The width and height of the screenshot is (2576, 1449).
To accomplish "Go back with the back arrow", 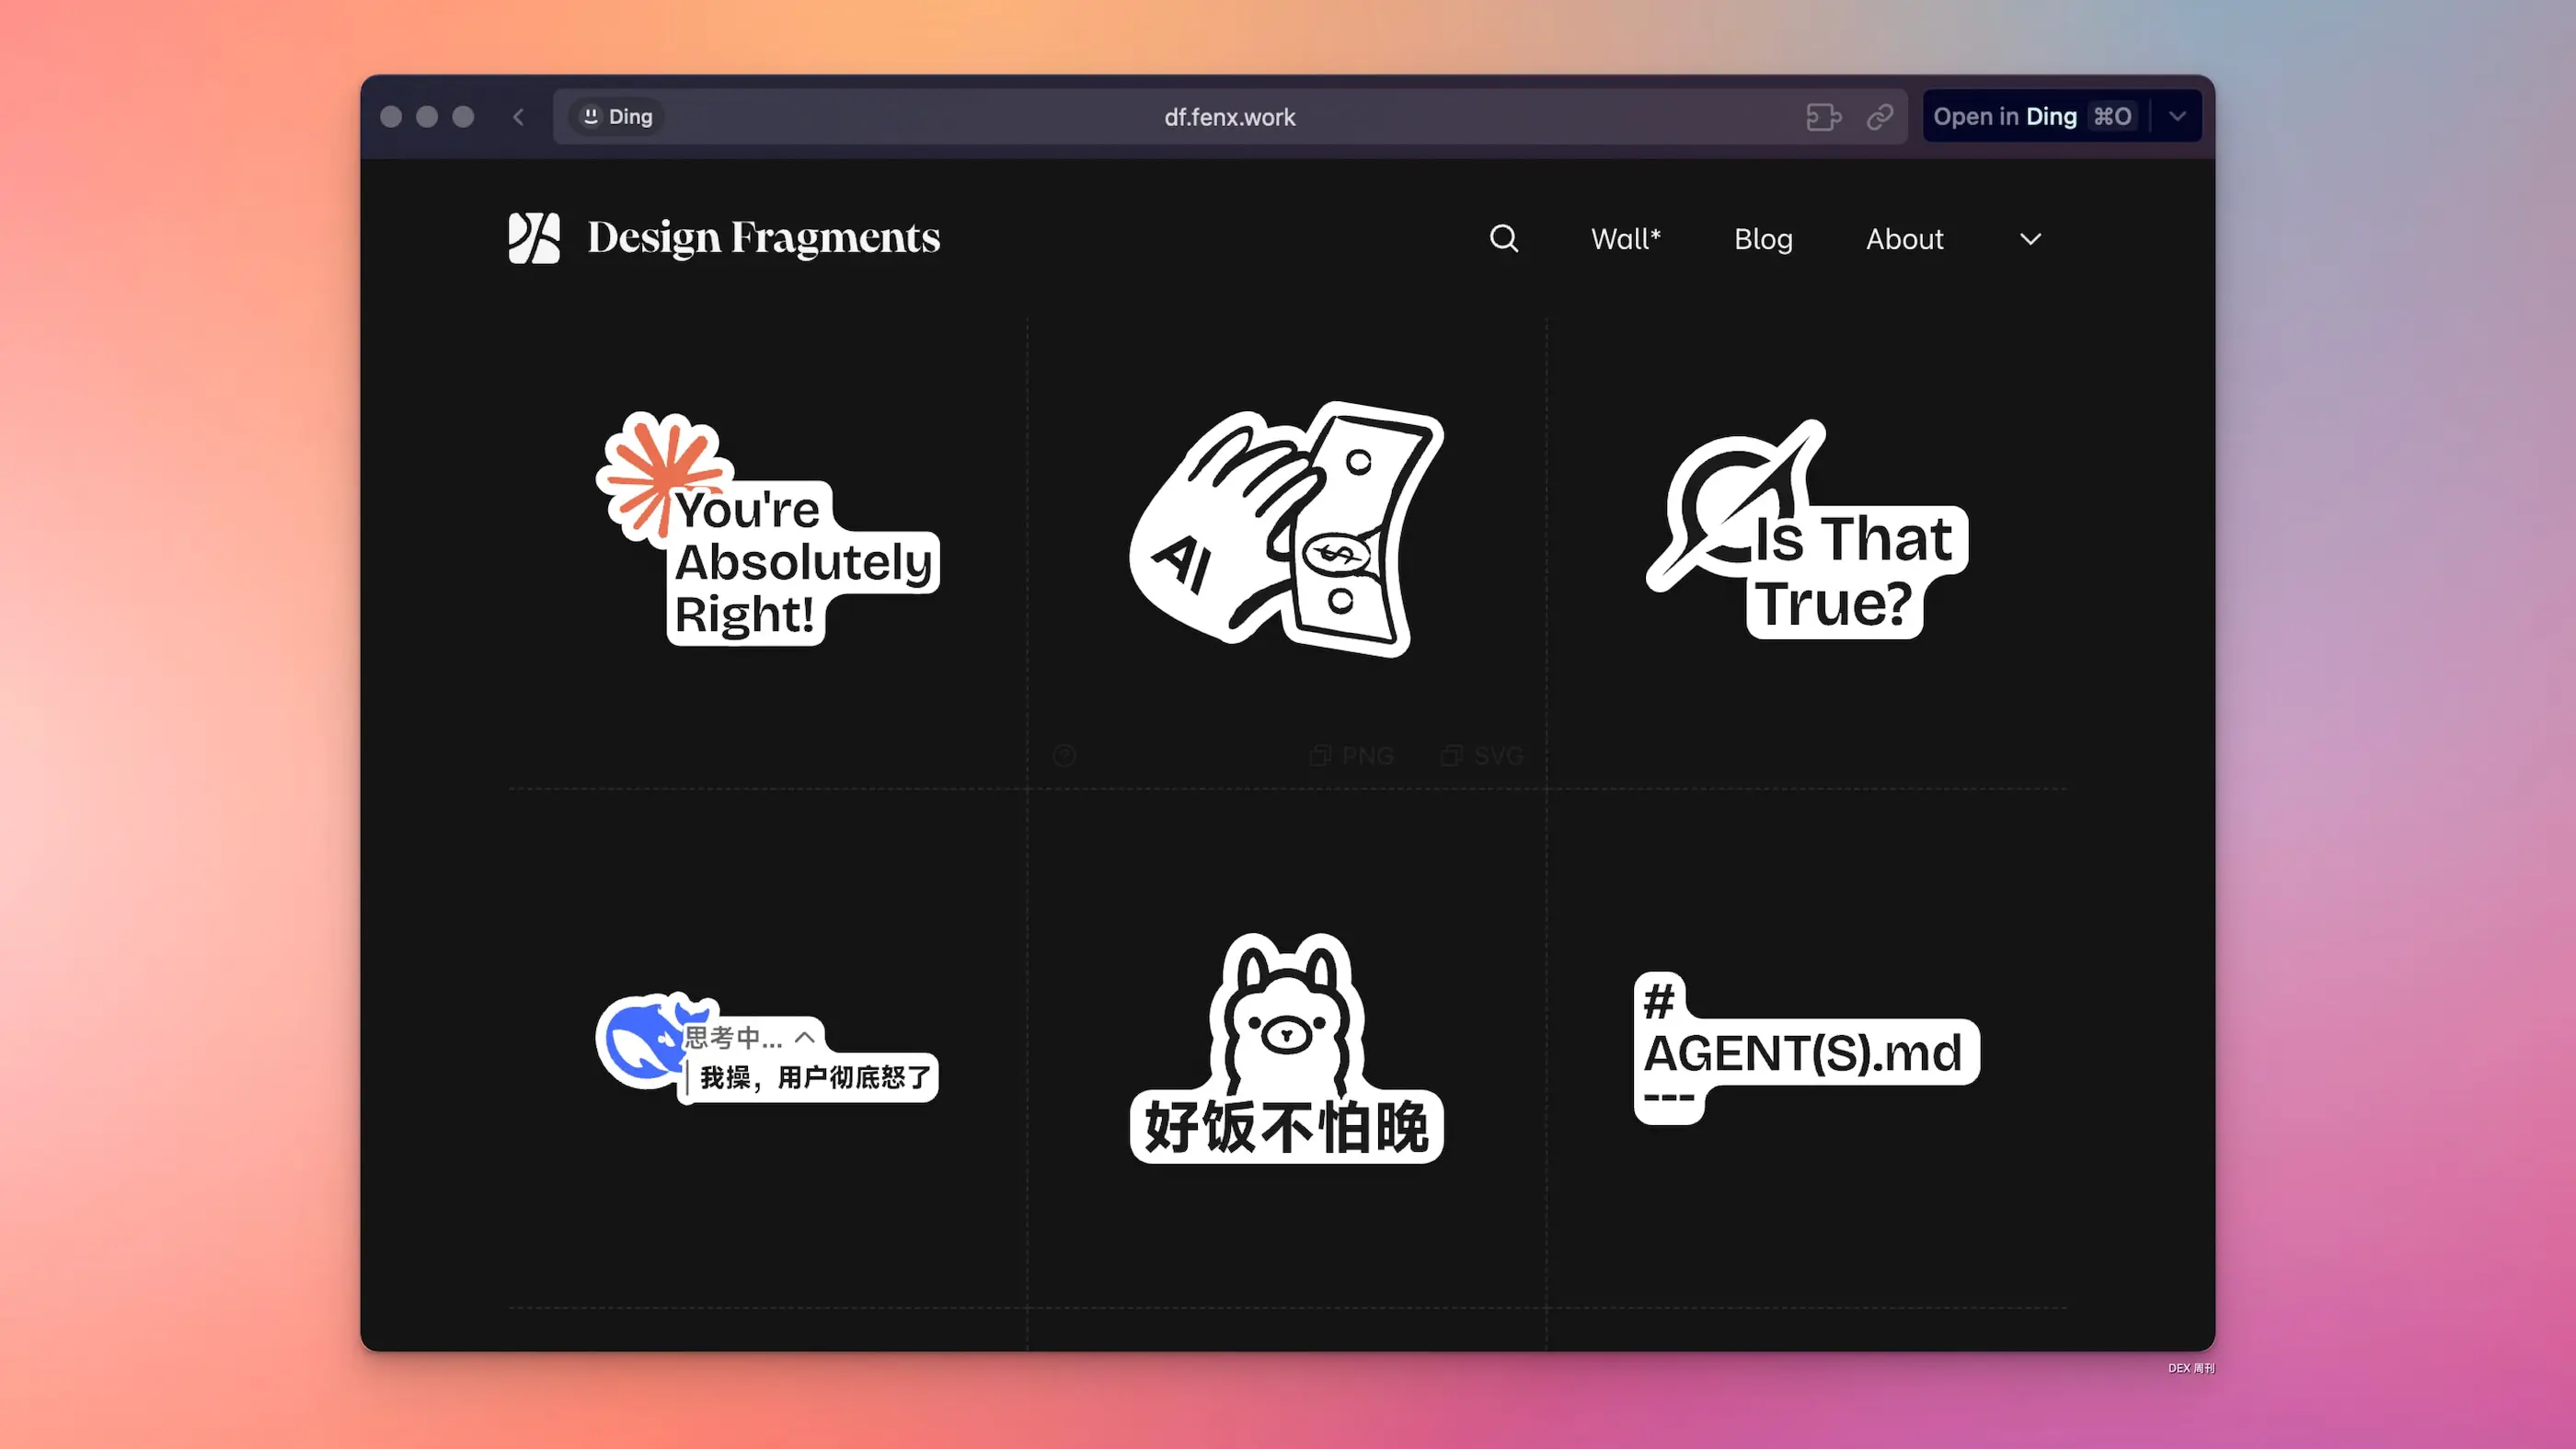I will point(518,117).
